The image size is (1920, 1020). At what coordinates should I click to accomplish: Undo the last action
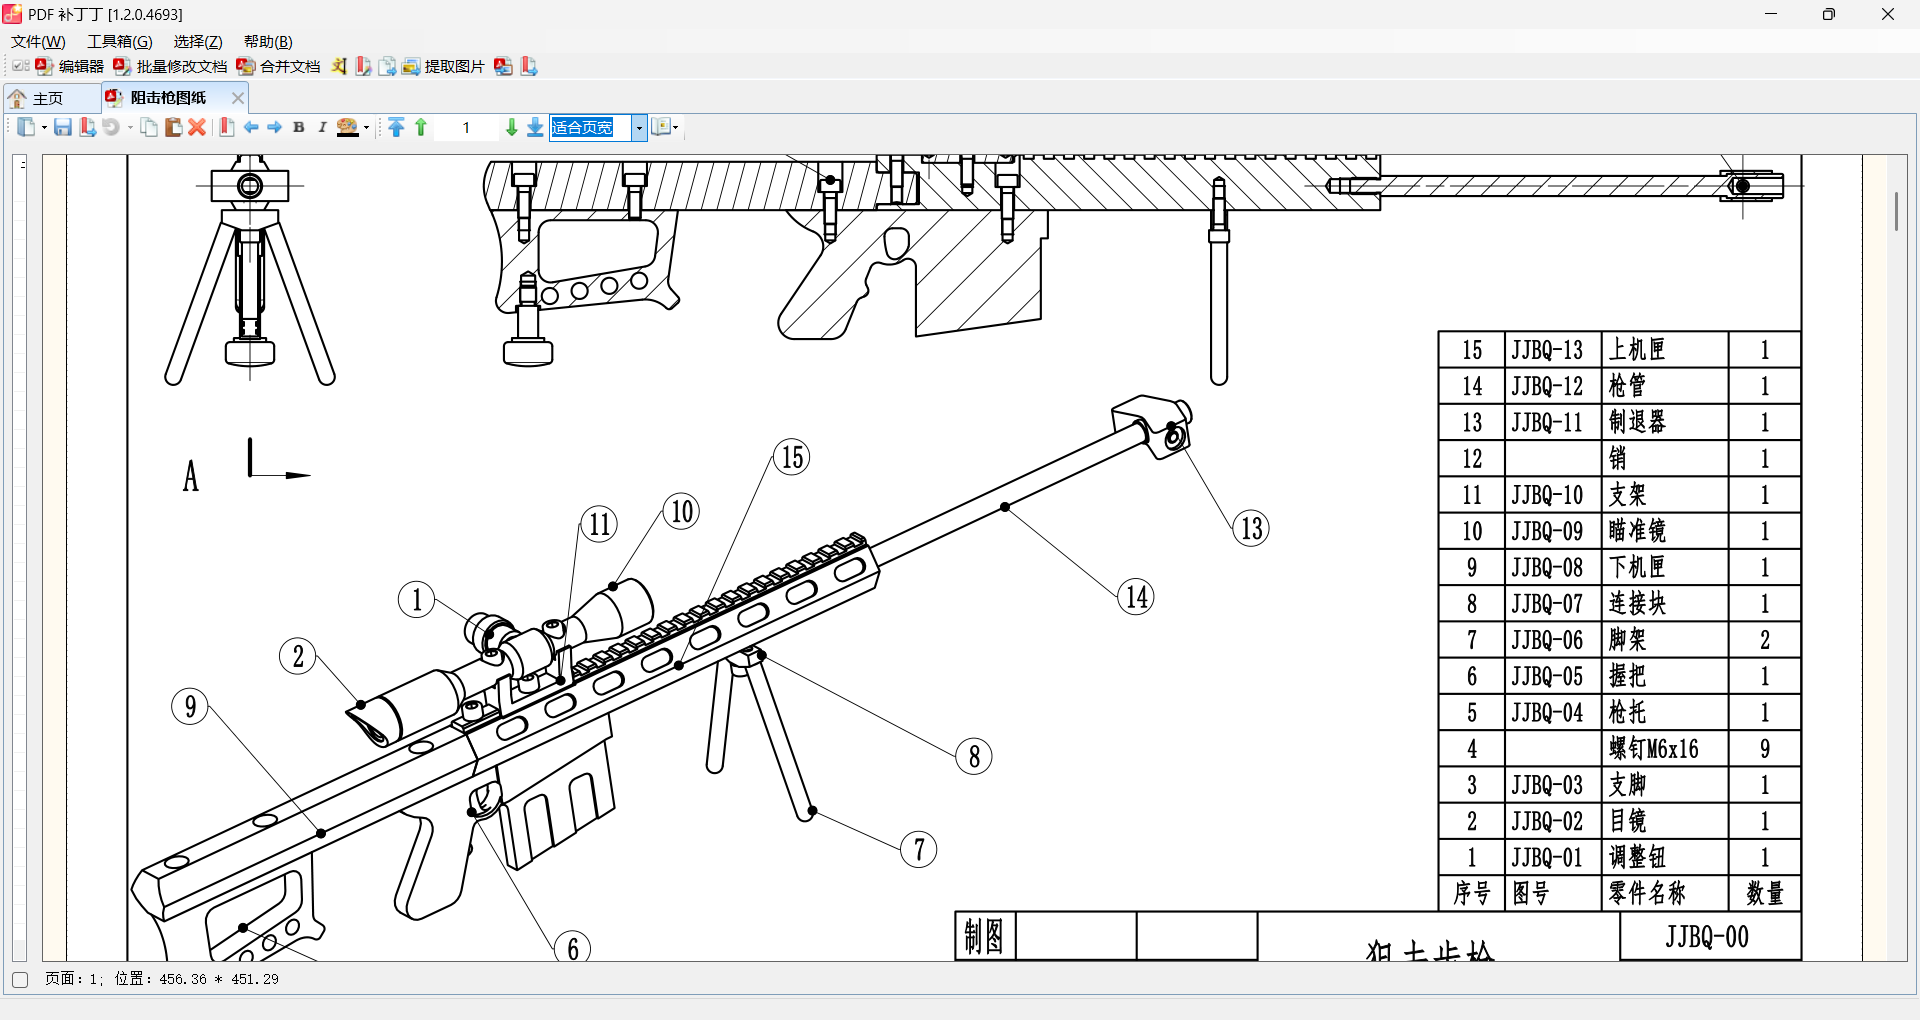click(111, 127)
